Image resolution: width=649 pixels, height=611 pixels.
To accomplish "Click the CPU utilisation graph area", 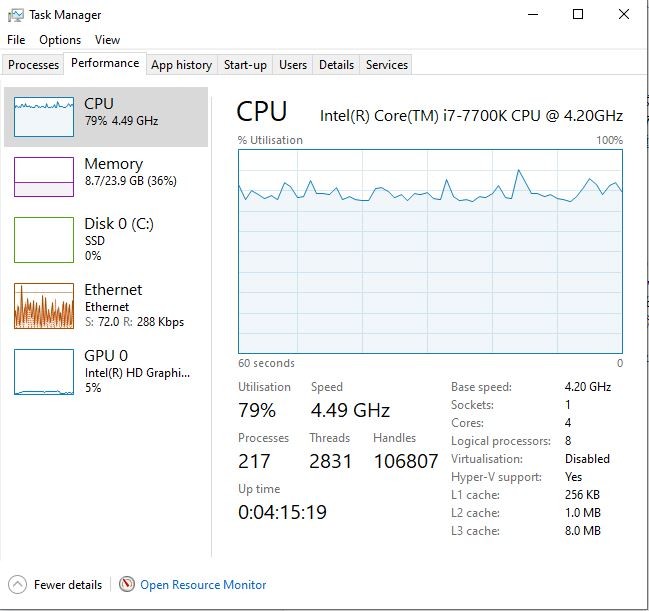I will point(430,251).
